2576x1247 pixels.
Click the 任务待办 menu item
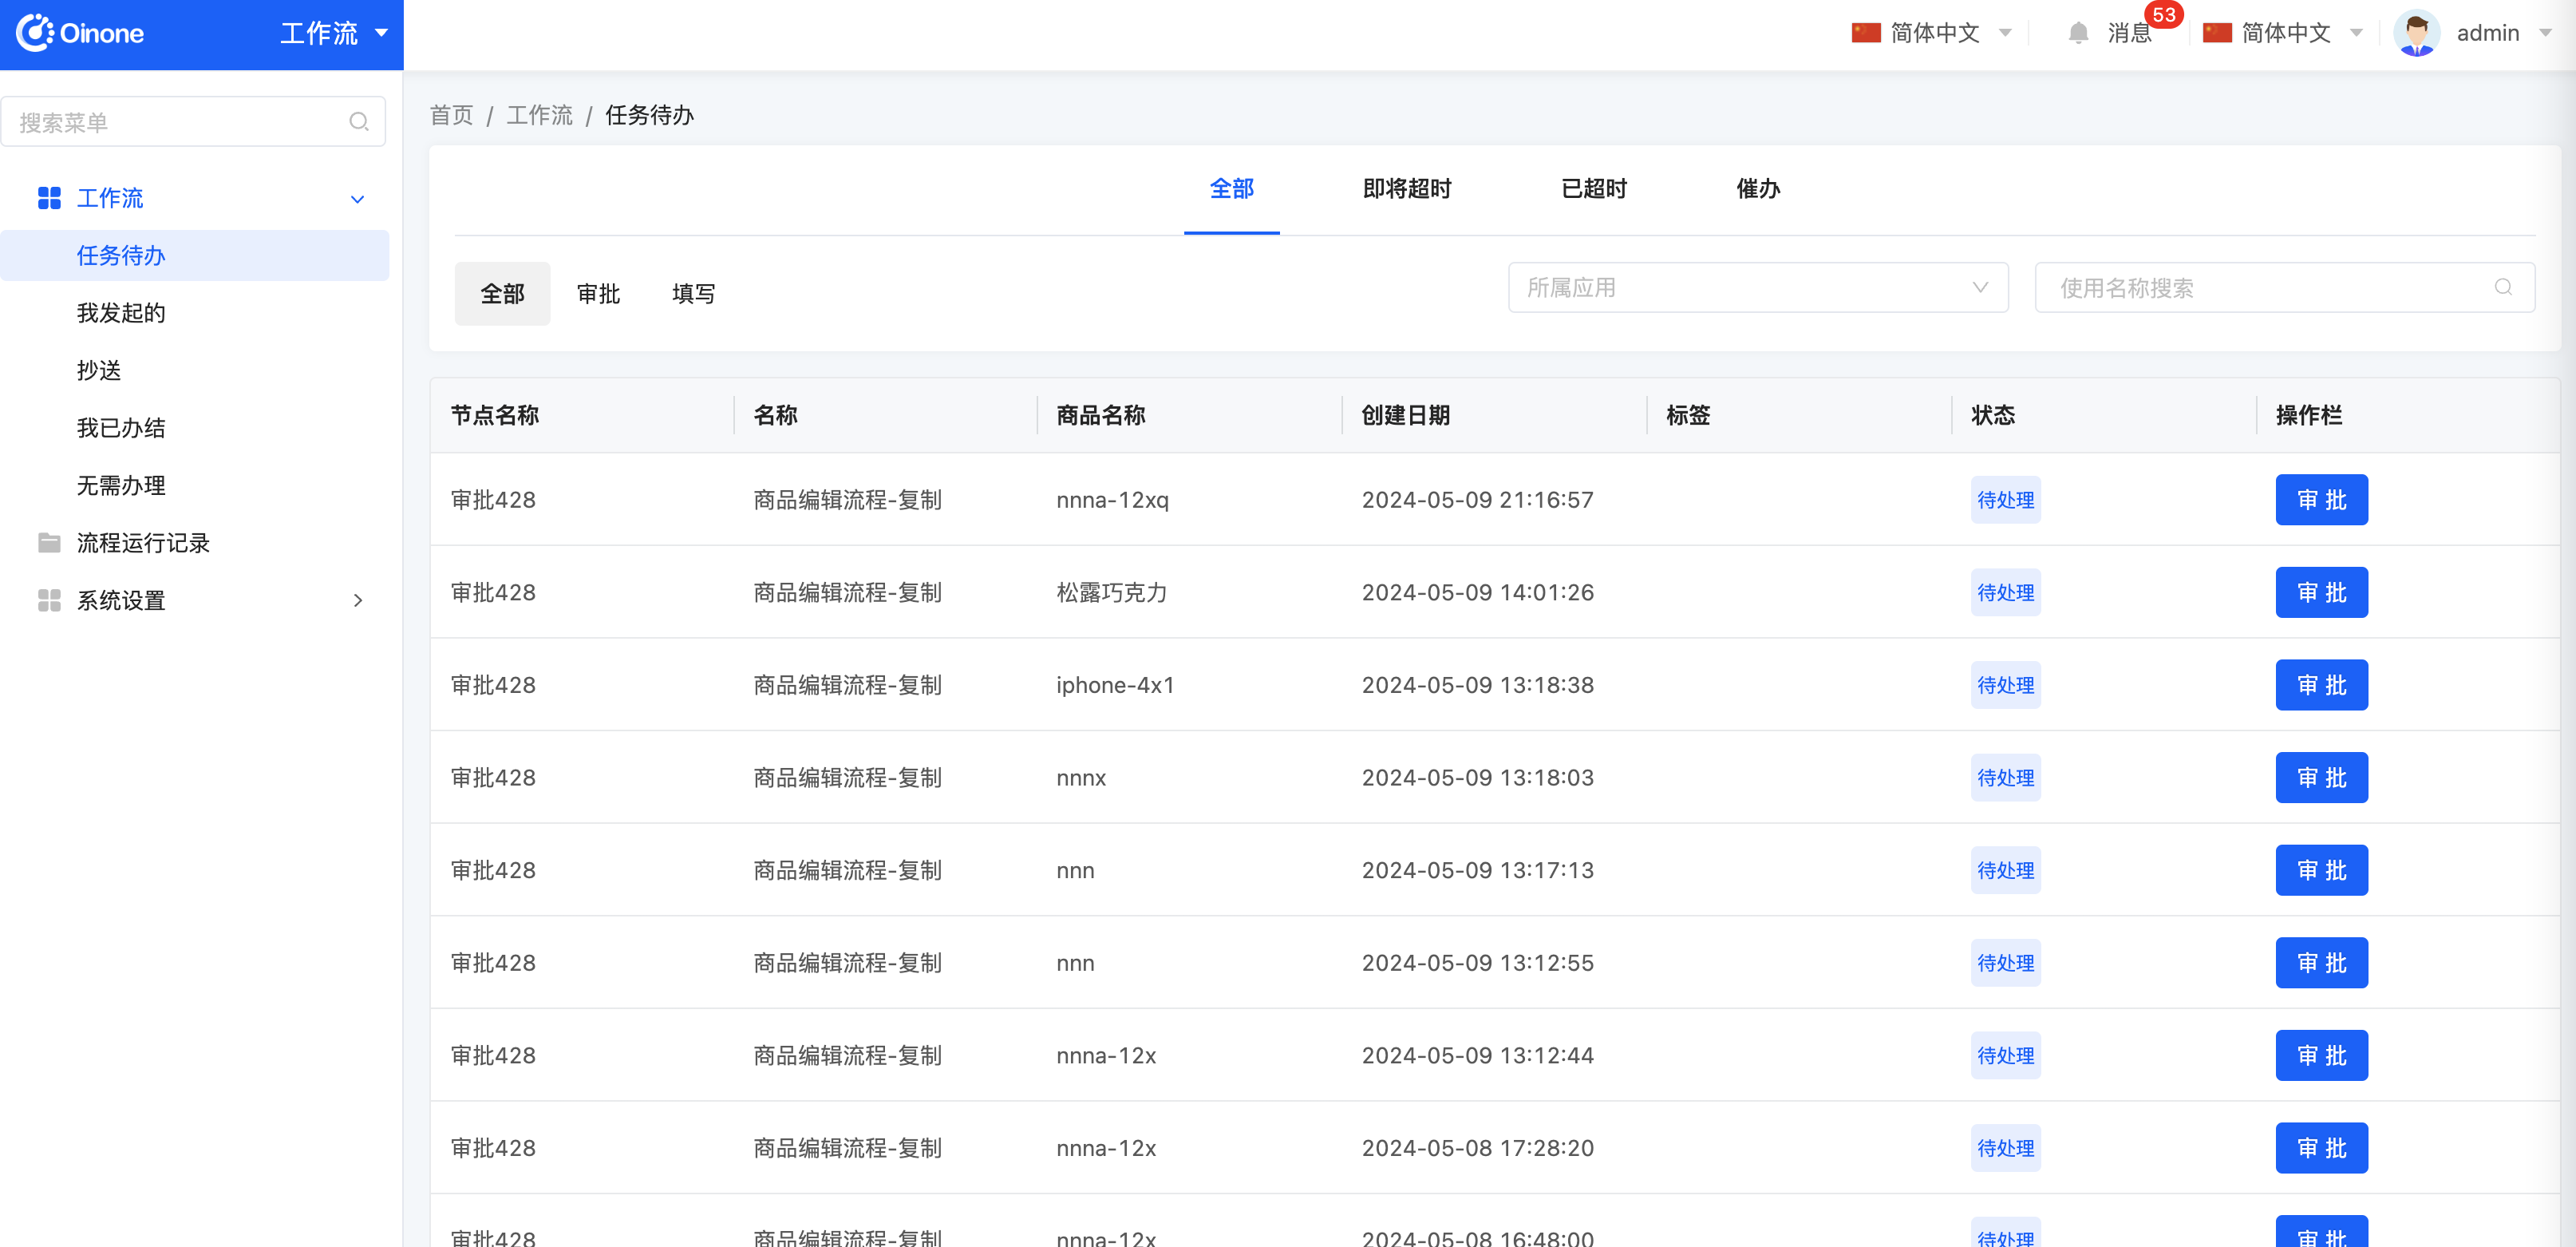(121, 255)
